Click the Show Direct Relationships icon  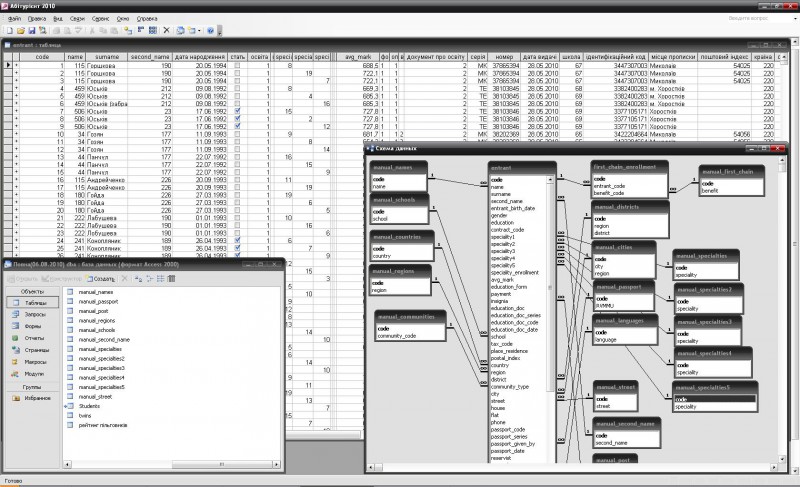[x=141, y=31]
